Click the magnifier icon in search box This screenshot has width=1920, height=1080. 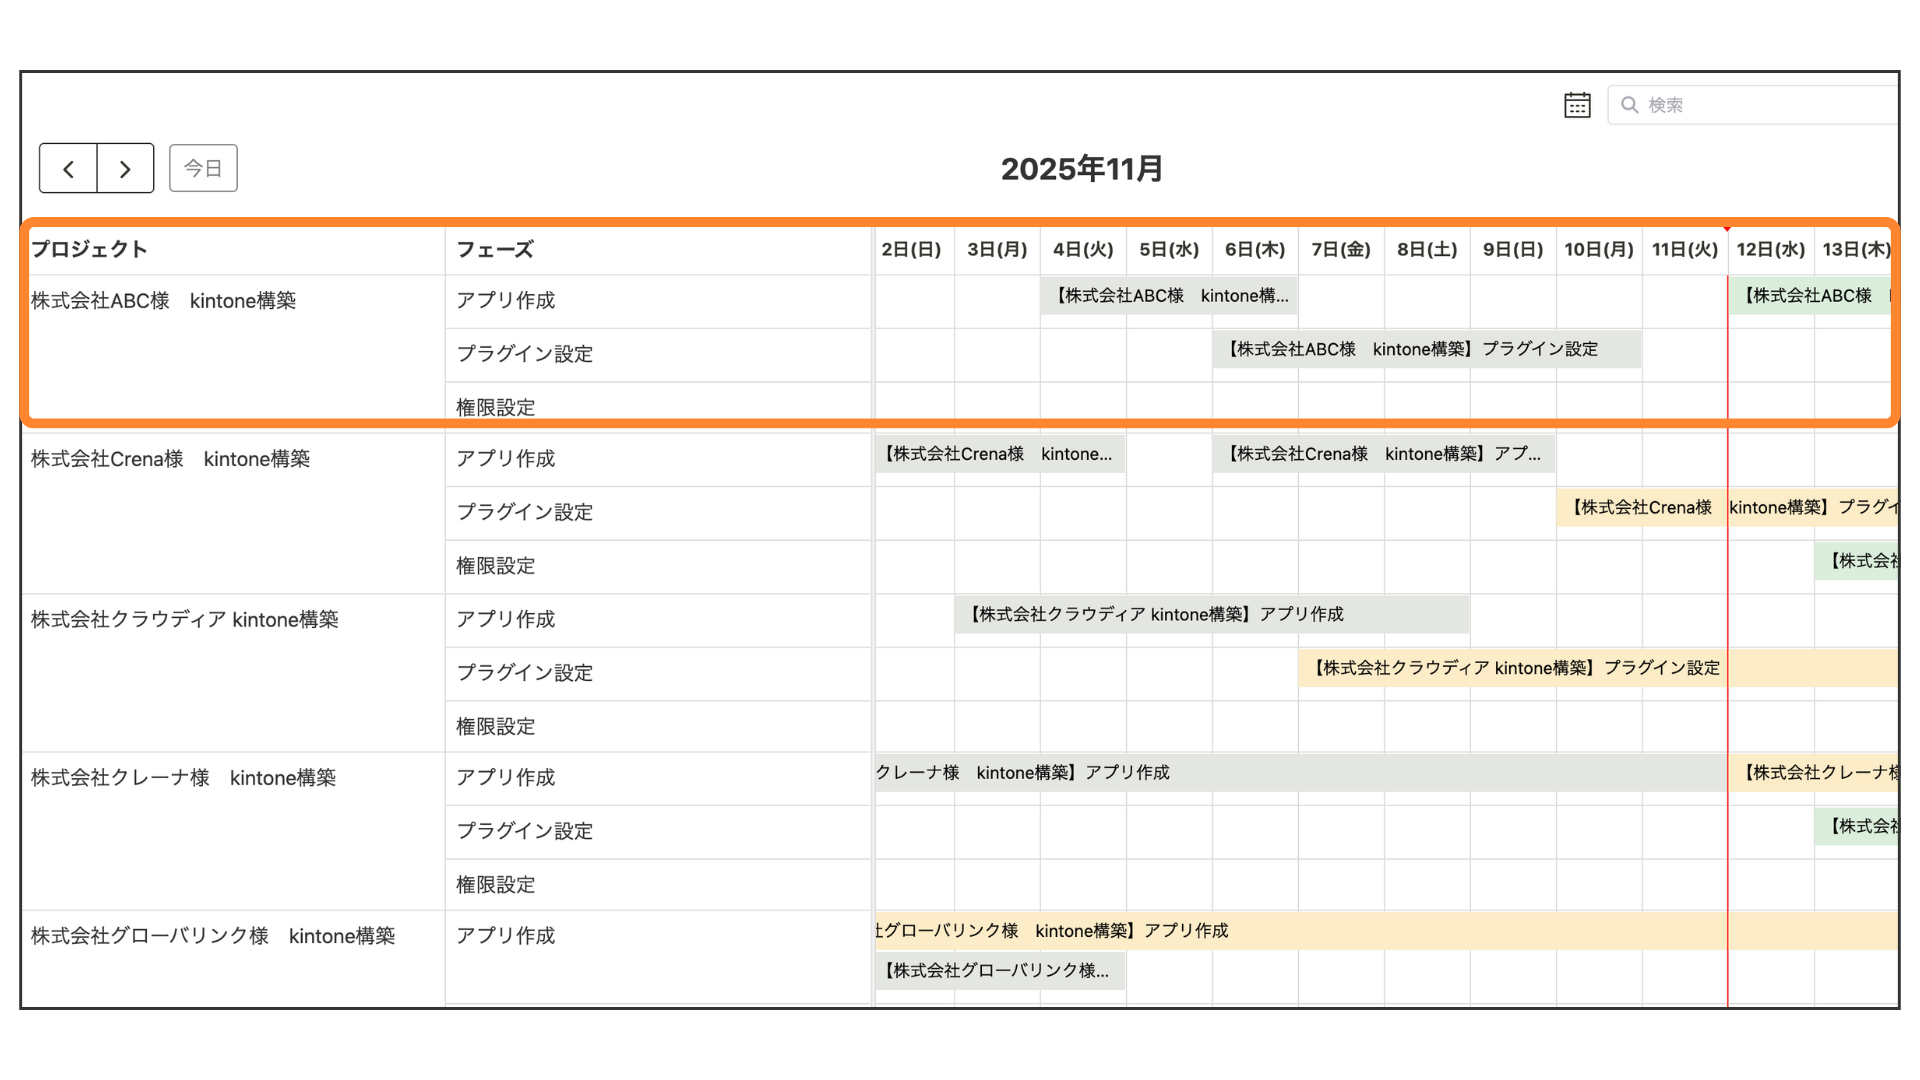(x=1629, y=105)
